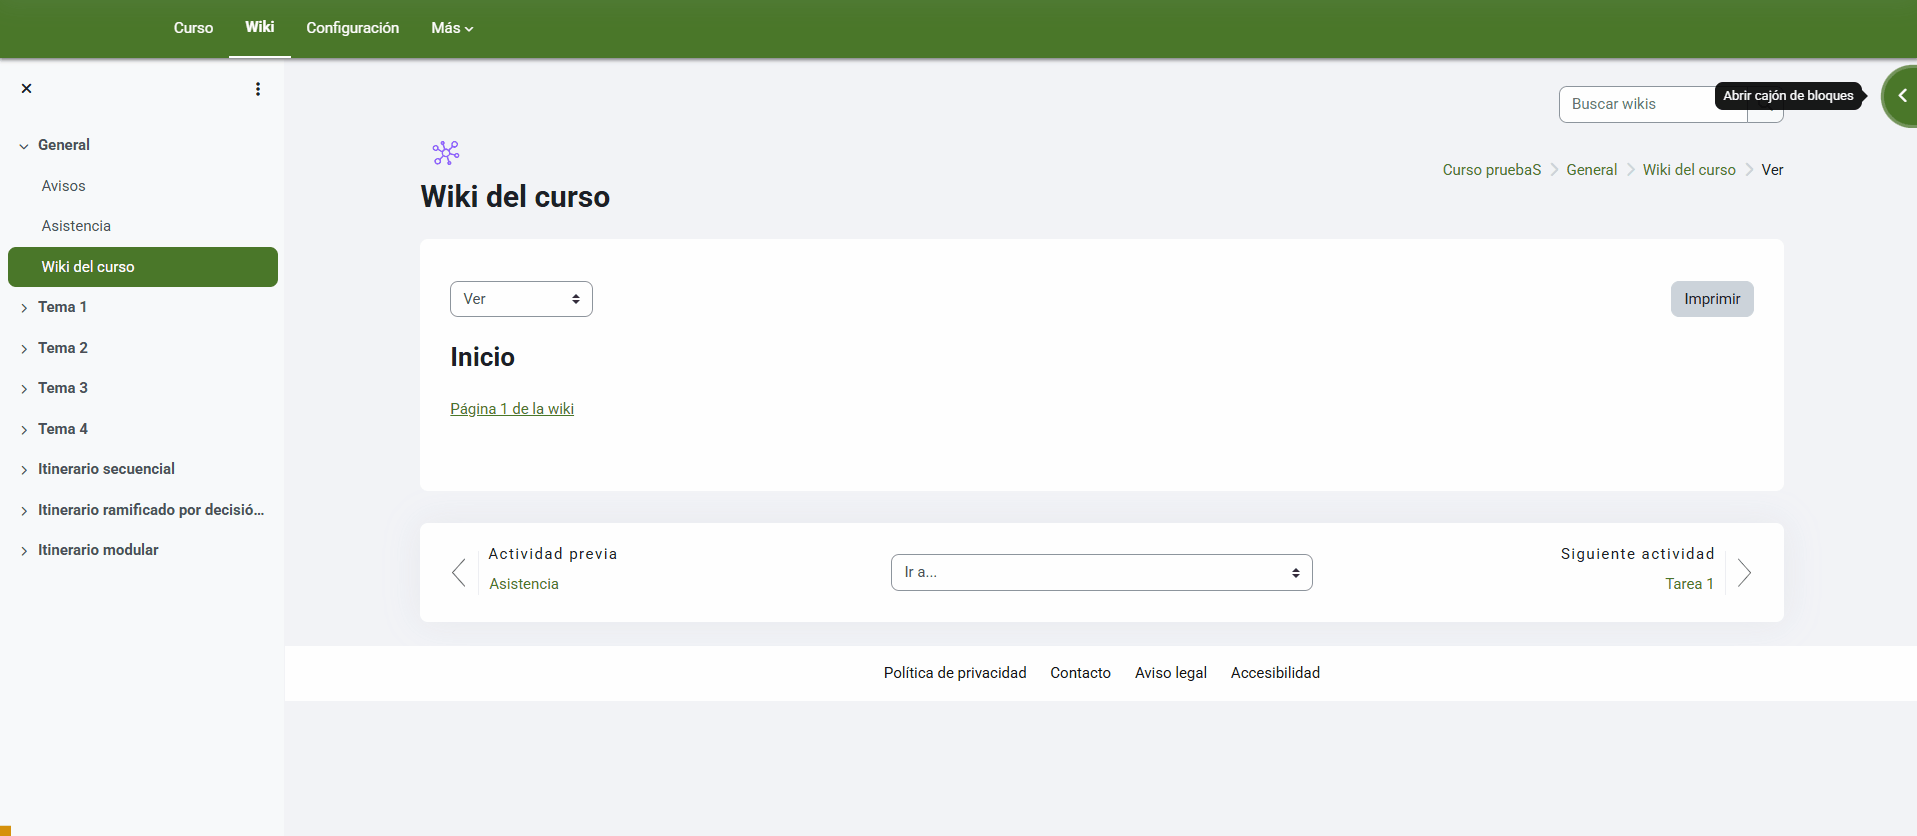Image resolution: width=1917 pixels, height=836 pixels.
Task: Expand the Tema 1 section
Action: click(x=24, y=308)
